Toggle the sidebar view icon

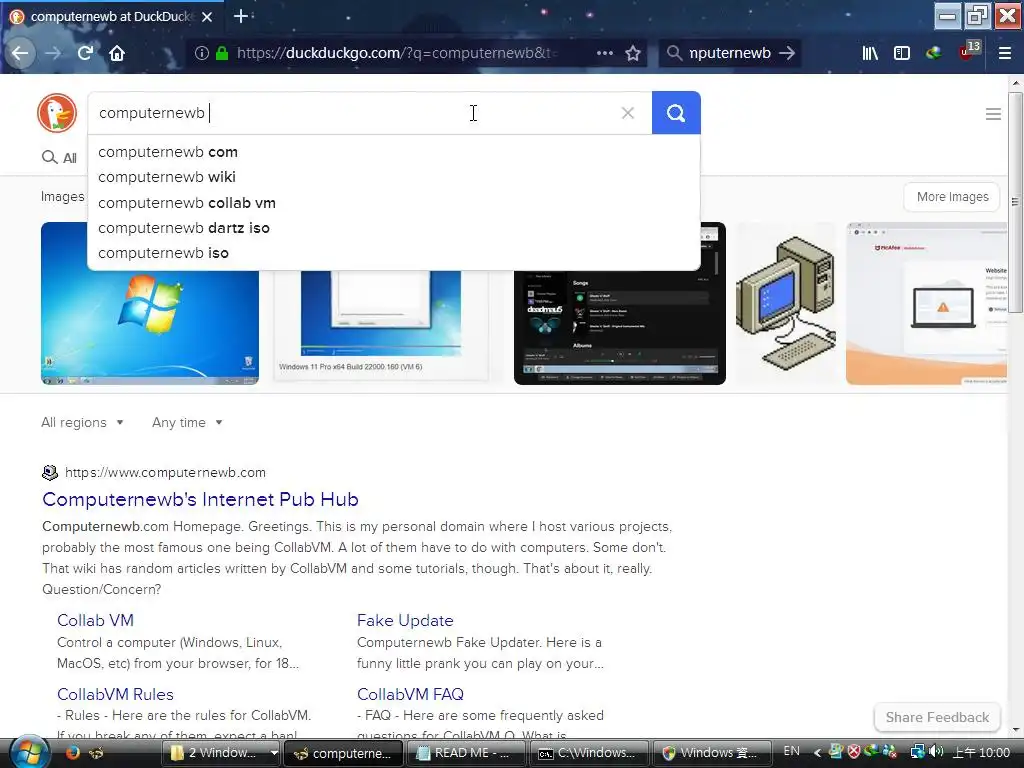coord(902,53)
